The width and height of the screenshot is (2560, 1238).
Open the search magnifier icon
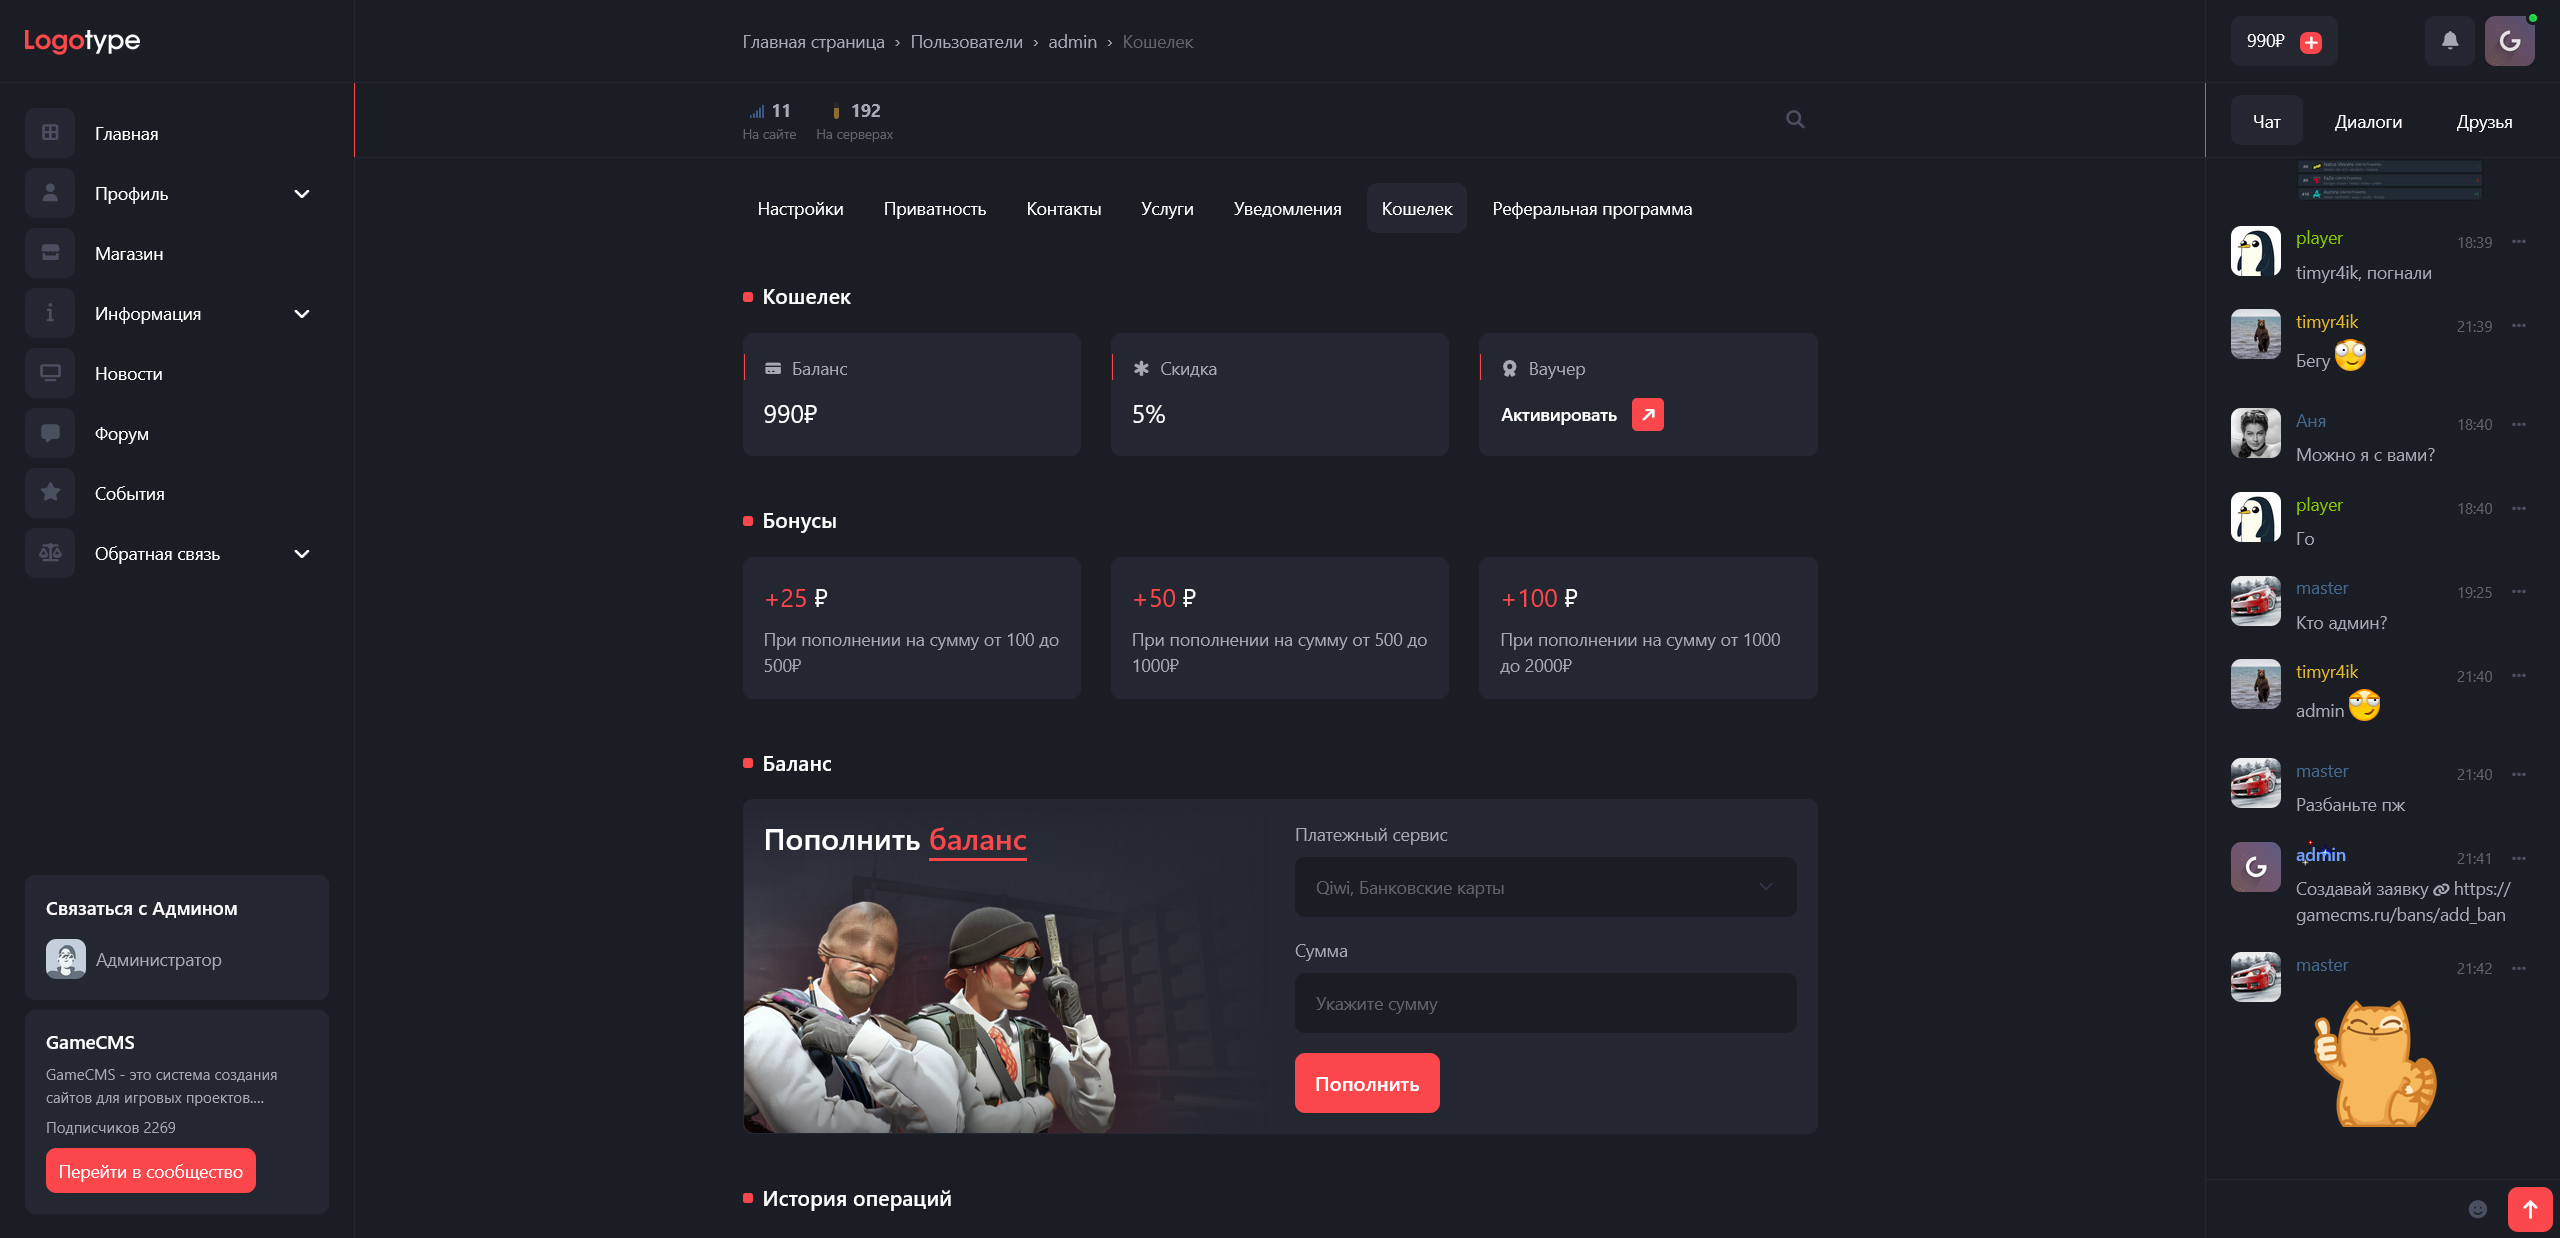1795,120
